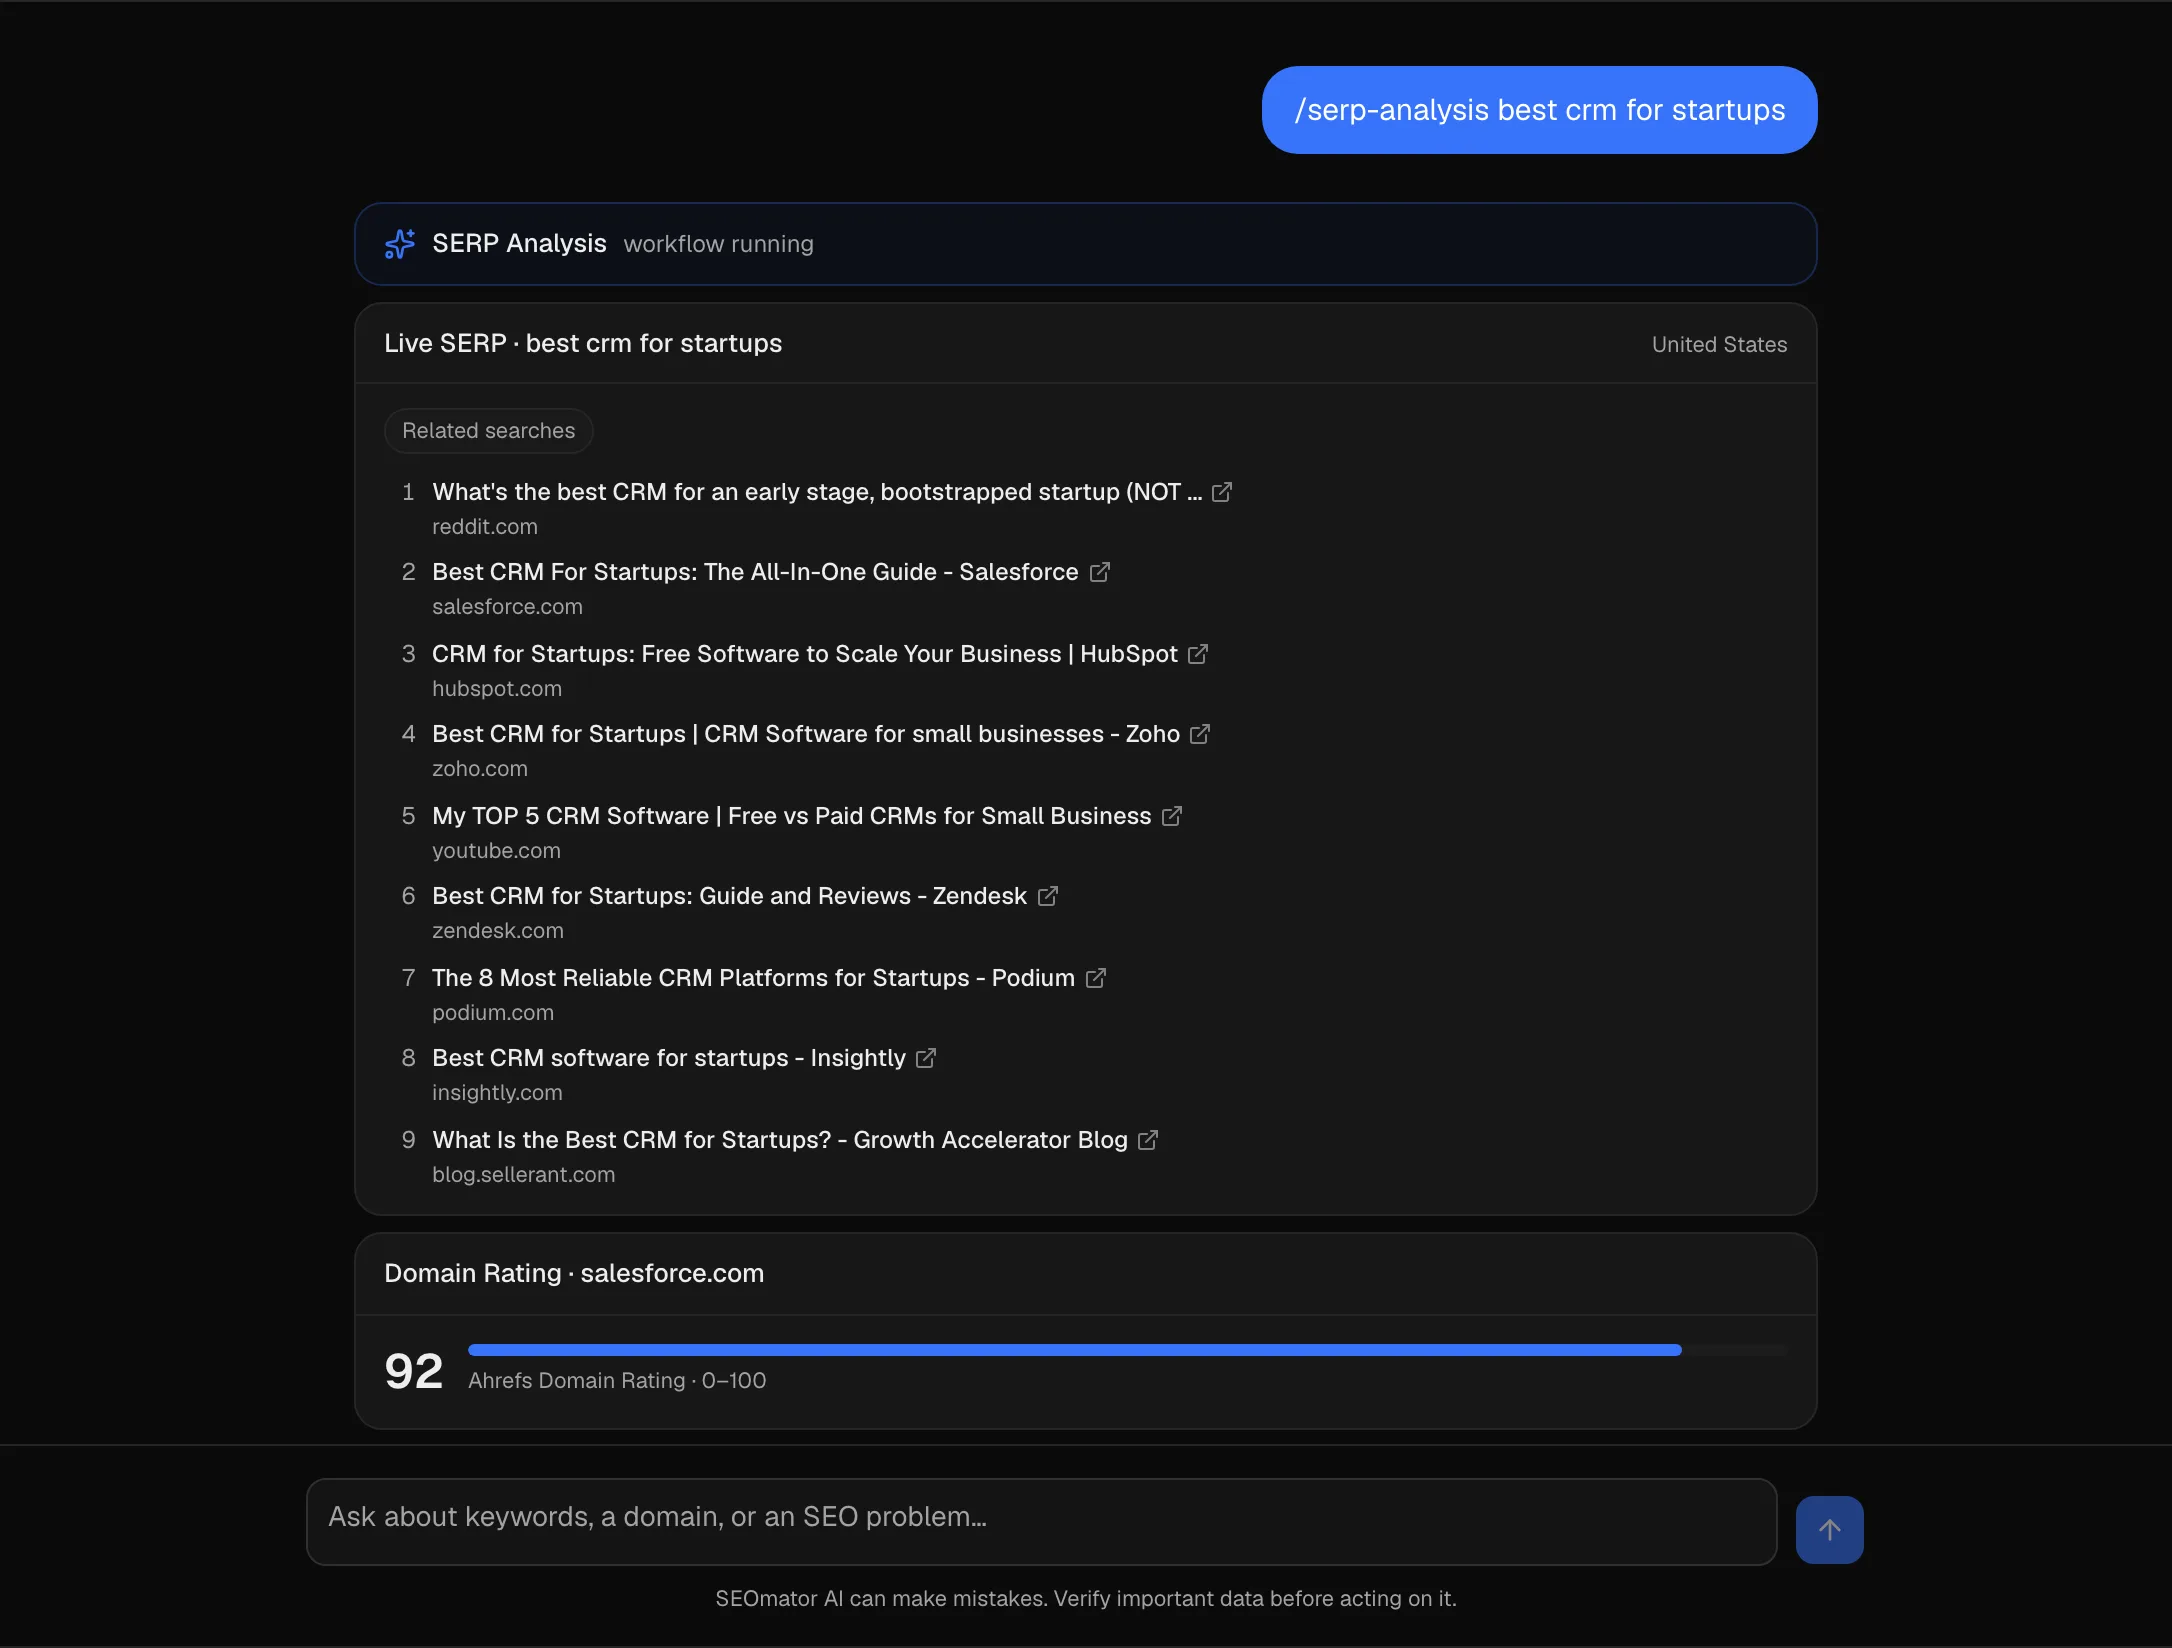Open the Best CRM software Insightly result
Image resolution: width=2172 pixels, height=1648 pixels.
tap(668, 1058)
